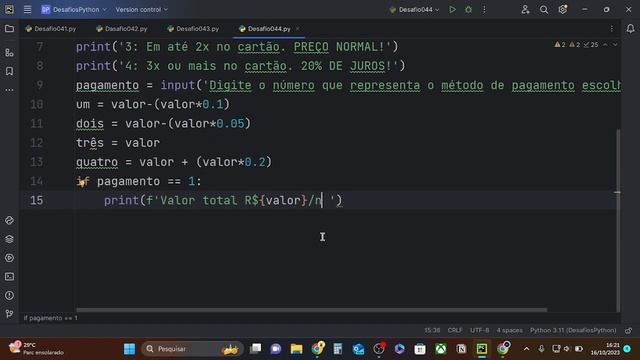640x360 pixels.
Task: Open Notion from taskbar
Action: 461,349
